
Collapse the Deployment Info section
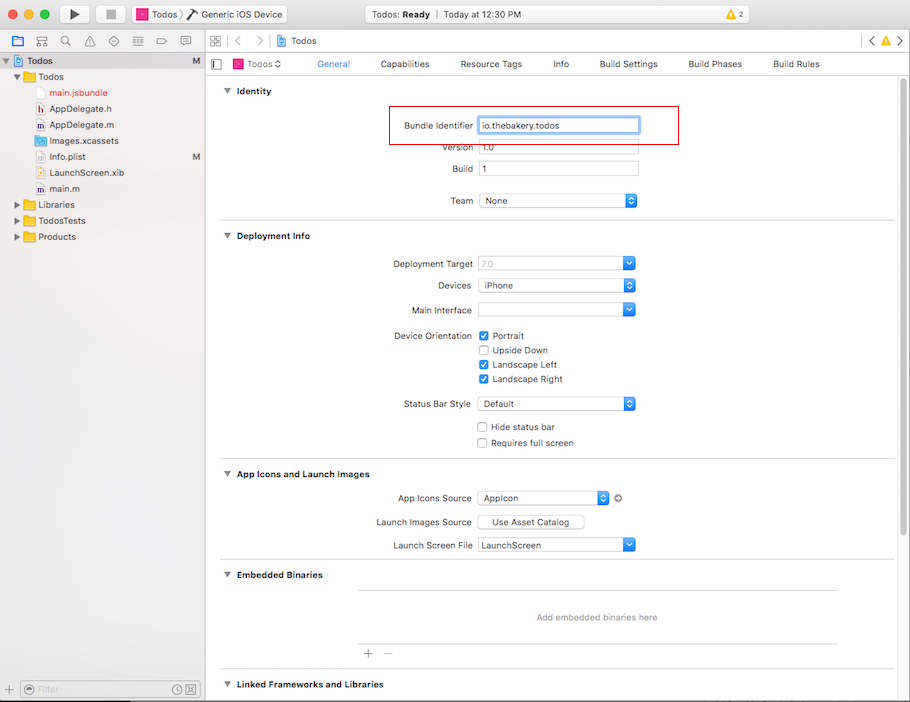[228, 236]
